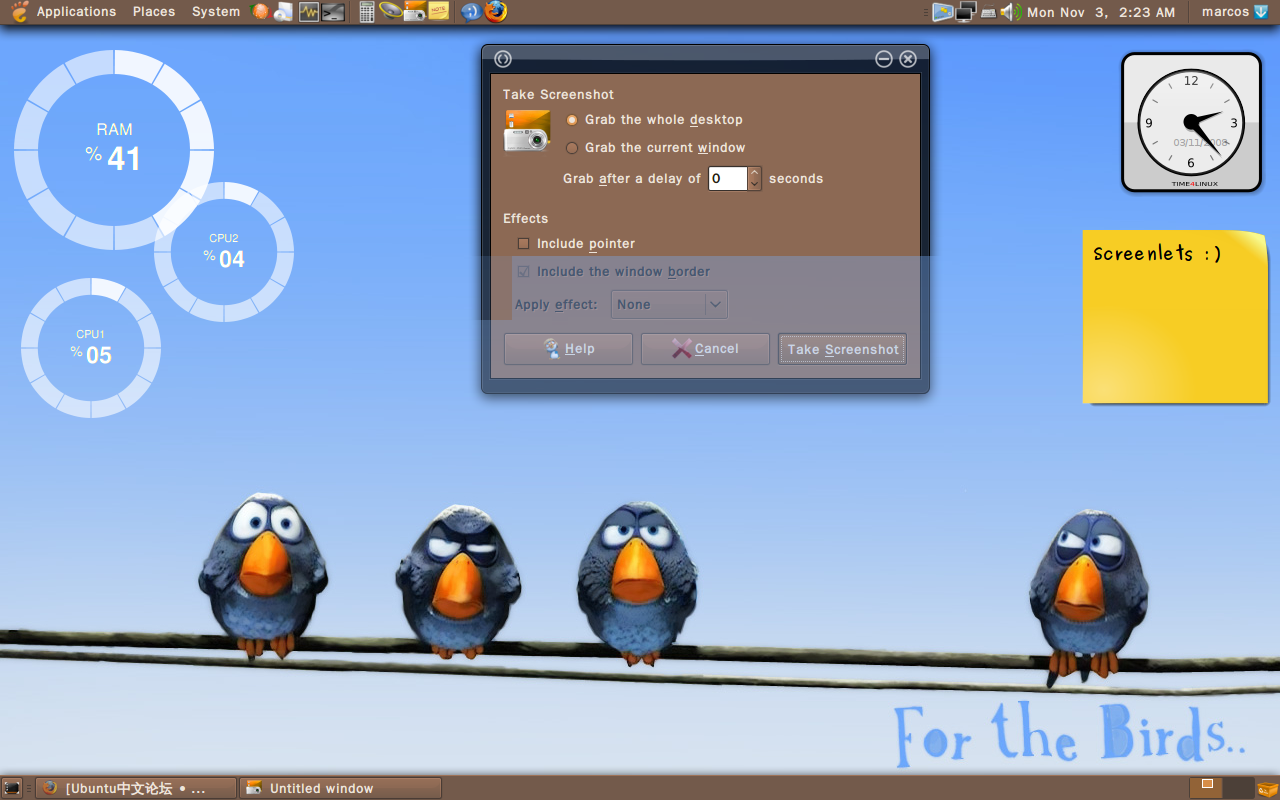Click the keyboard indicator tray icon
The height and width of the screenshot is (800, 1280).
[x=988, y=13]
